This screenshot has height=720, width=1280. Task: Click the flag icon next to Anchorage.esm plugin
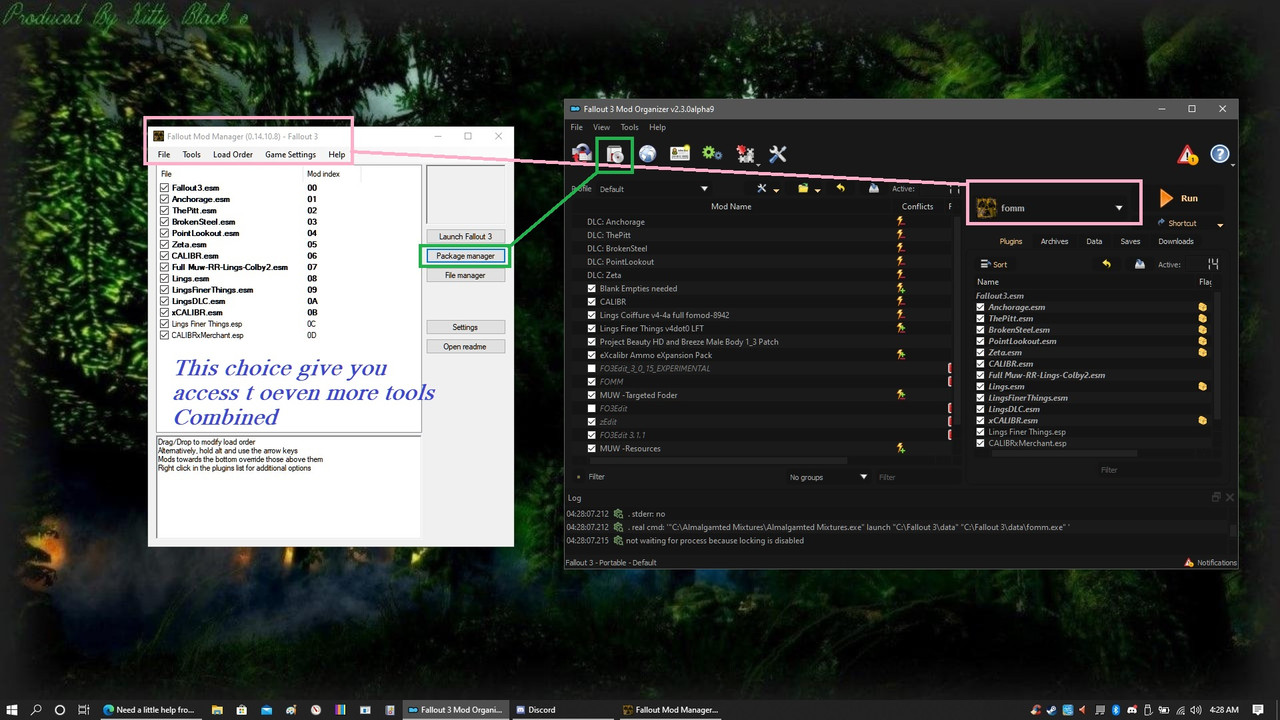(1202, 307)
